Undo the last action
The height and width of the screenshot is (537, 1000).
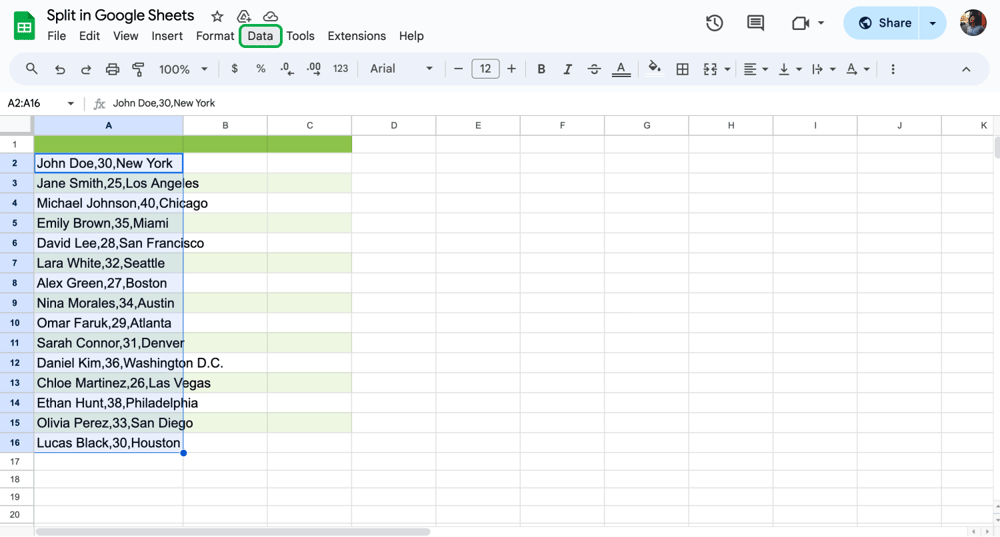(60, 69)
